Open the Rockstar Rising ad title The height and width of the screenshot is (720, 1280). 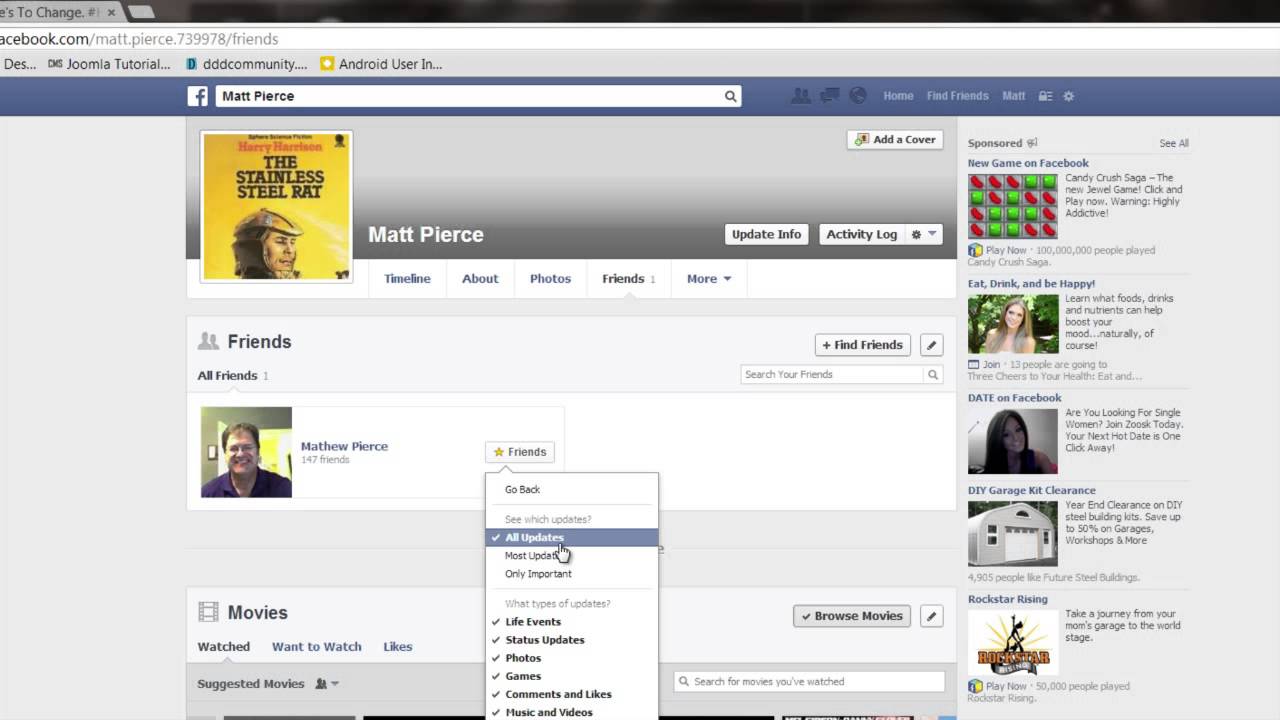[x=1008, y=599]
